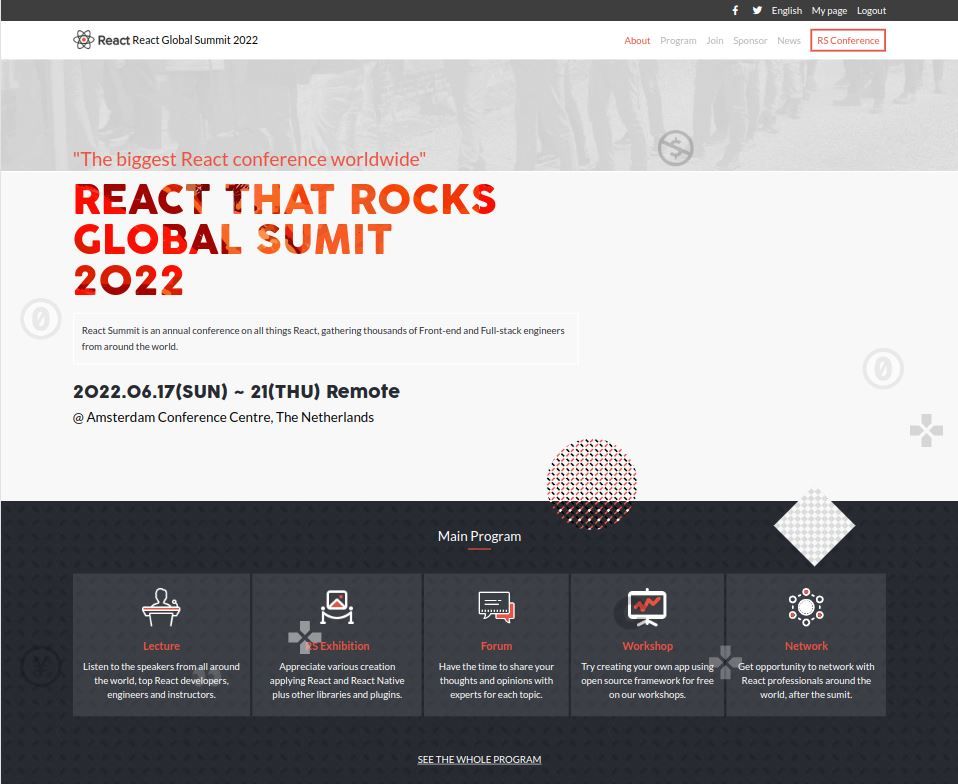Click the biggest React conference worldwide quote
The width and height of the screenshot is (958, 784).
tap(249, 159)
